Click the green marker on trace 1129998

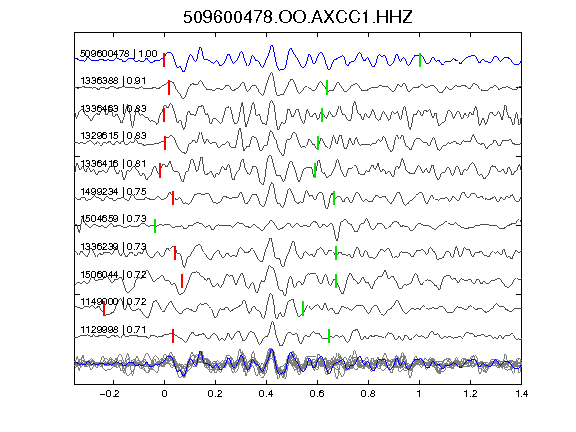click(x=329, y=336)
